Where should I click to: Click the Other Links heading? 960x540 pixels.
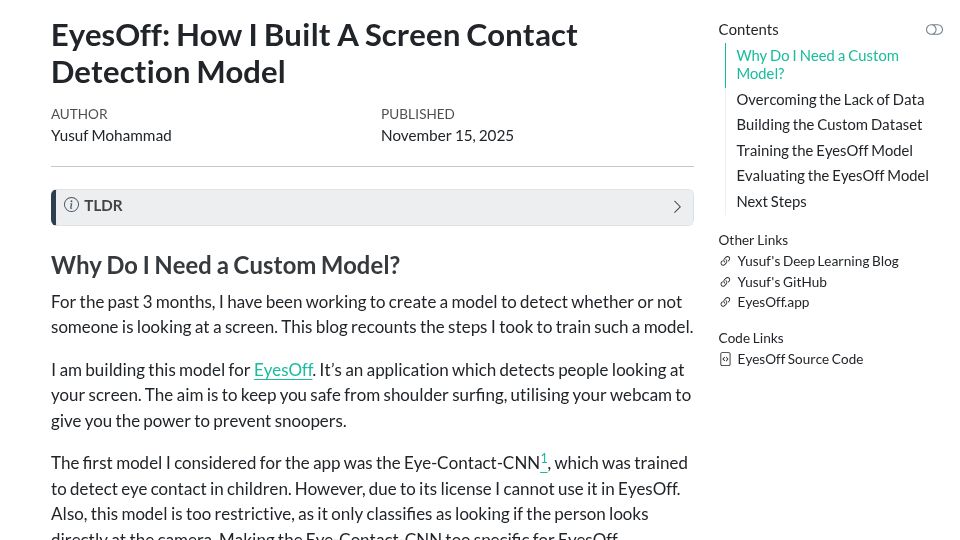753,240
